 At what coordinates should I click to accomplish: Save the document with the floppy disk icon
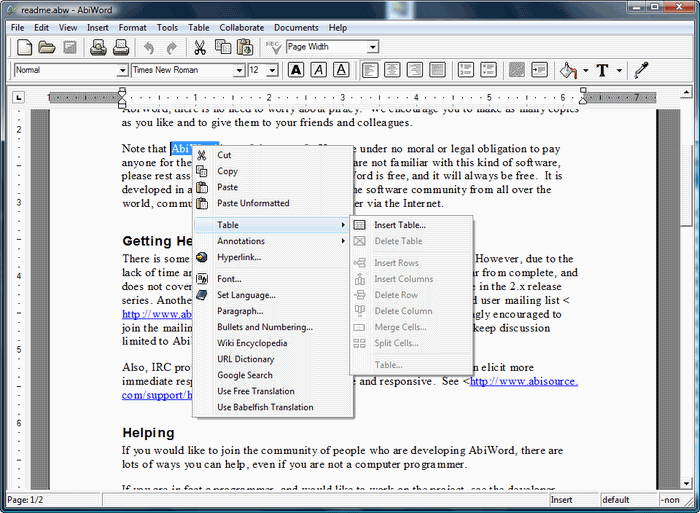coord(70,47)
